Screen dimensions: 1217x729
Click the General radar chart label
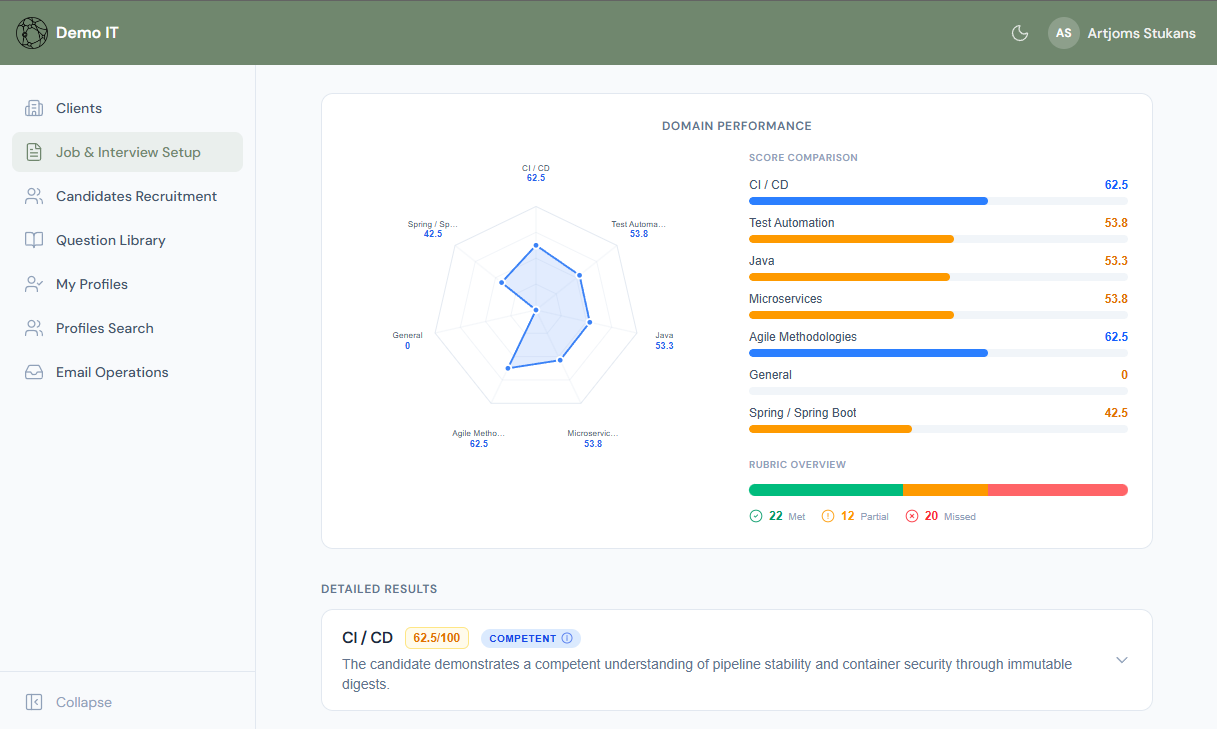[407, 336]
